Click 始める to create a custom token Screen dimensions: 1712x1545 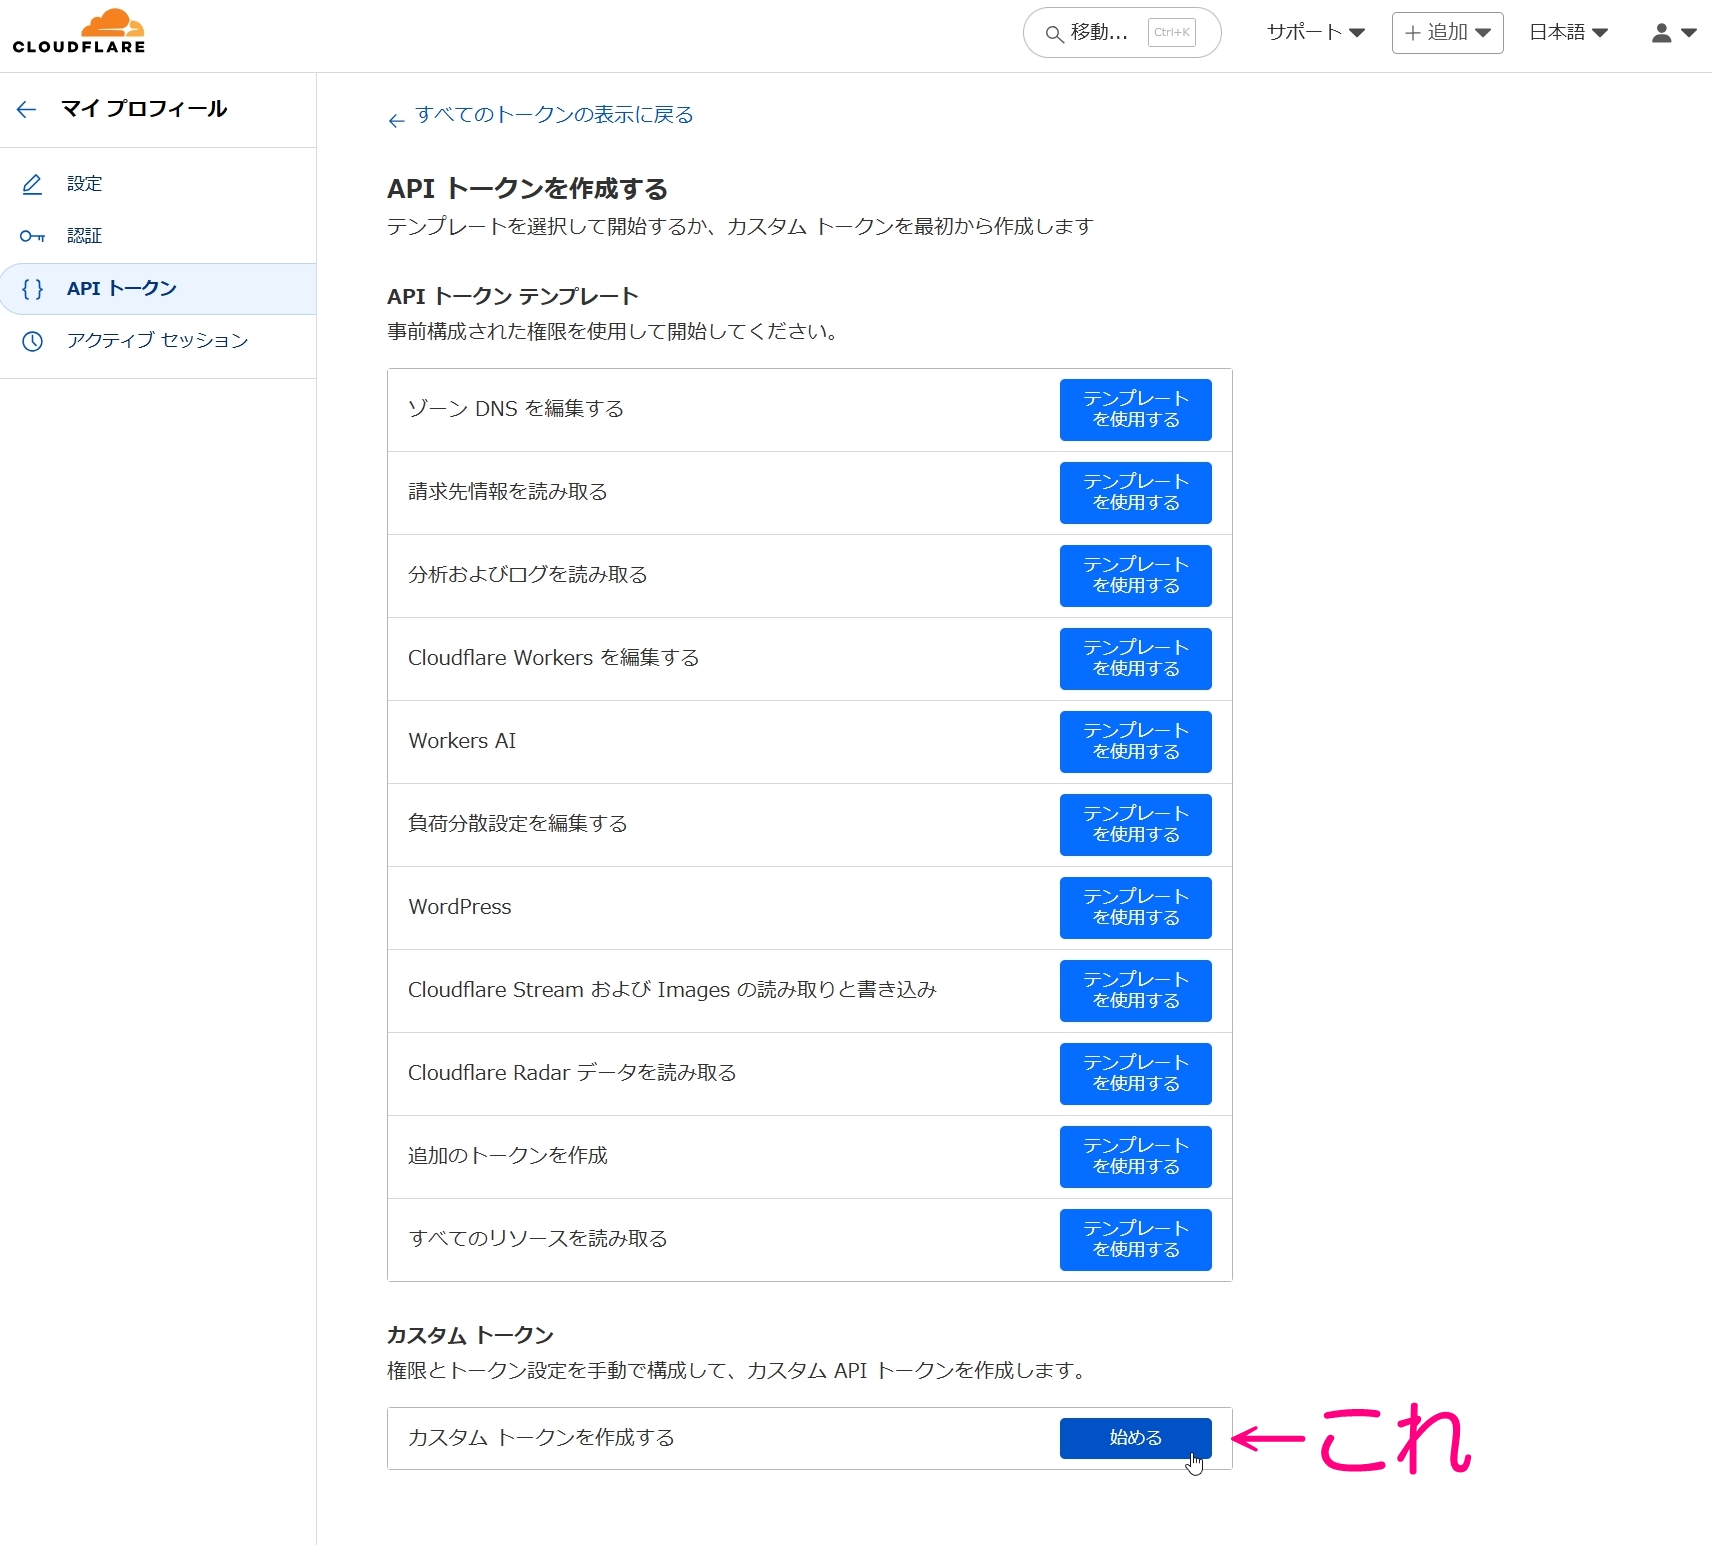(x=1135, y=1438)
